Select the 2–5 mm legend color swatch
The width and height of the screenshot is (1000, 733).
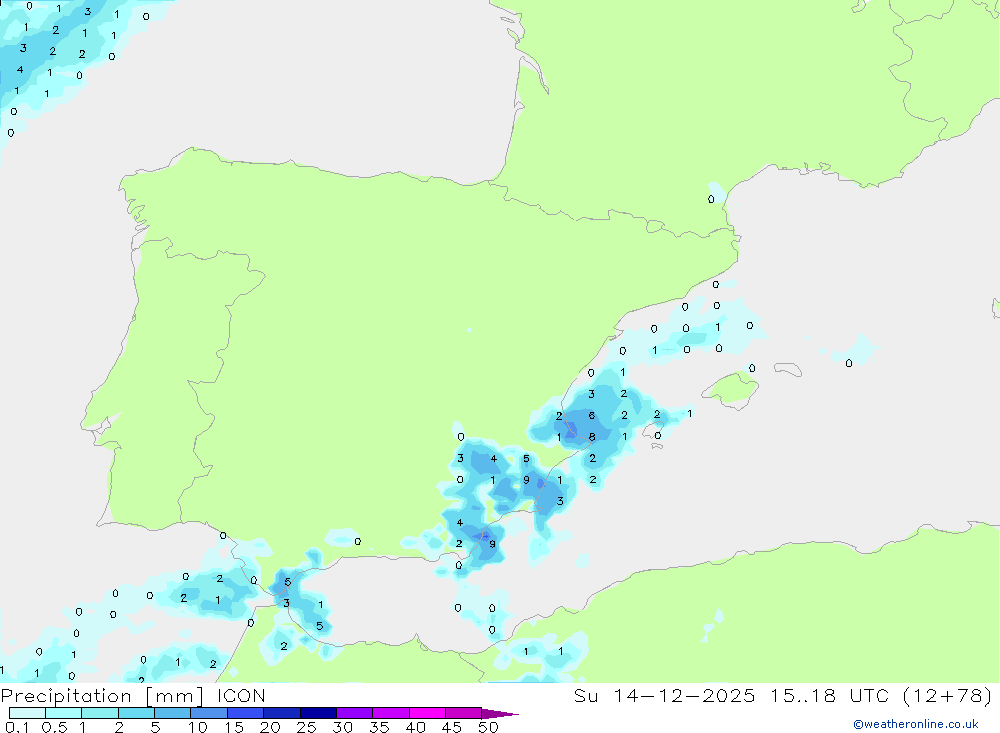(x=136, y=713)
